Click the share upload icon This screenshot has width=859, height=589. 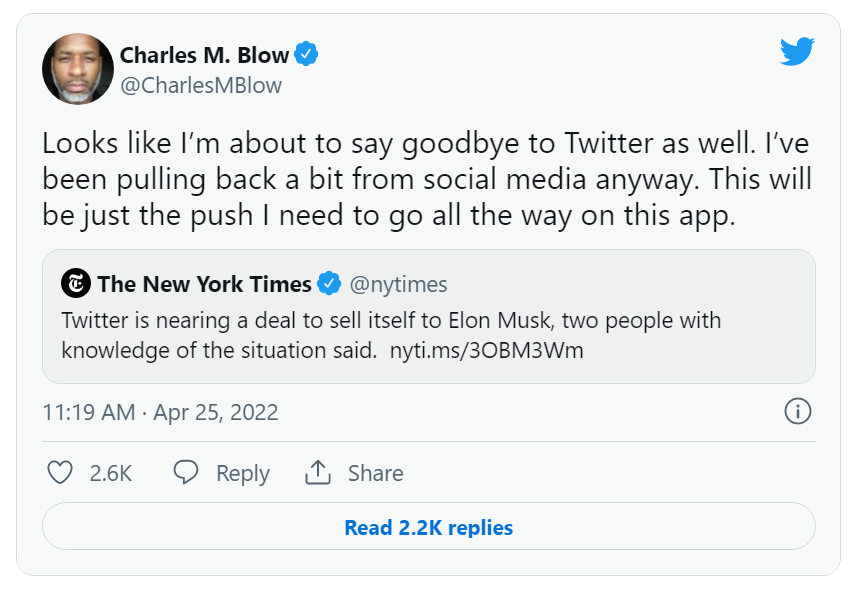point(318,473)
